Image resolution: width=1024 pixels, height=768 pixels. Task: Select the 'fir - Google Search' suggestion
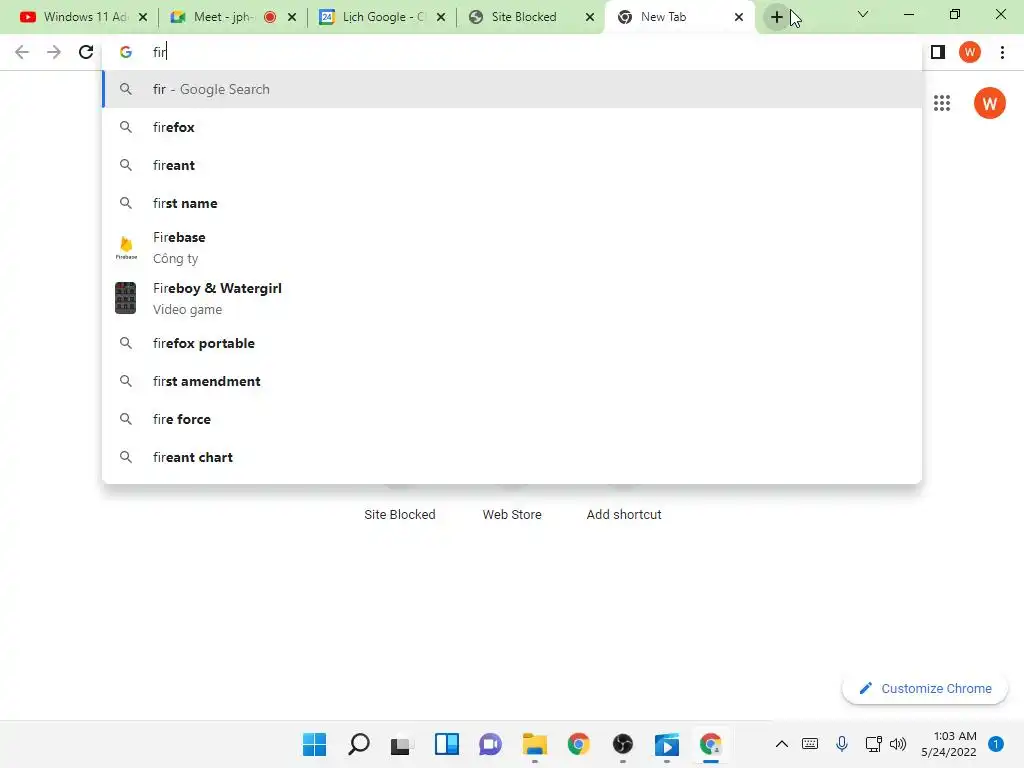(512, 89)
